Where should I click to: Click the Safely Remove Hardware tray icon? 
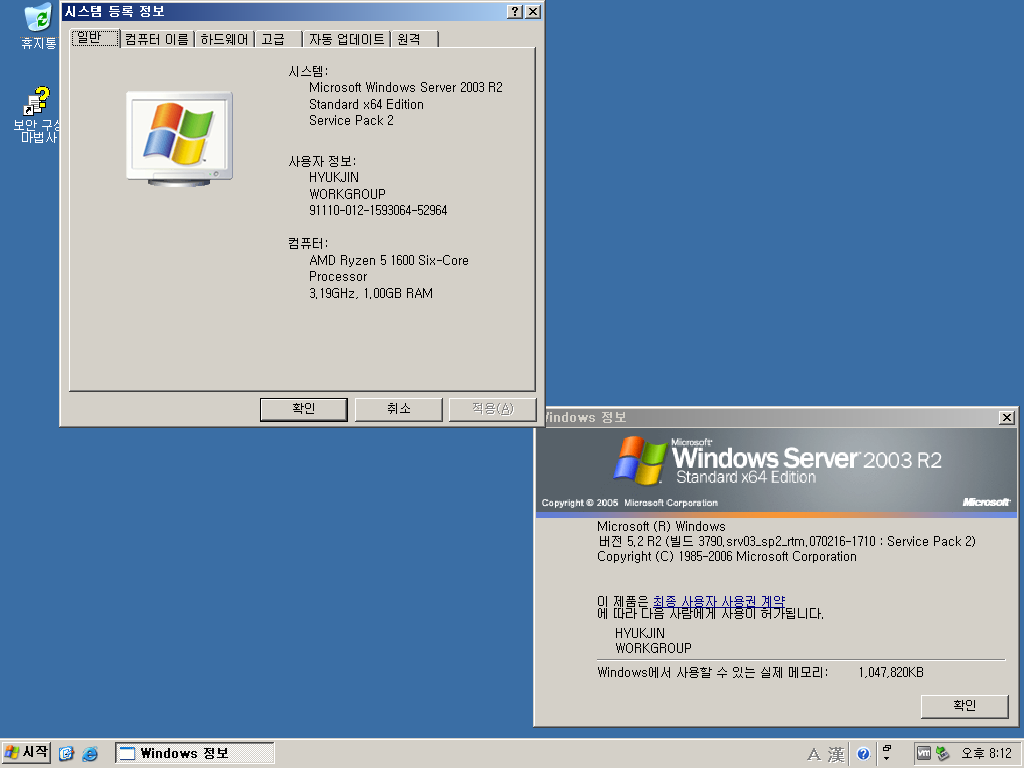coord(942,754)
